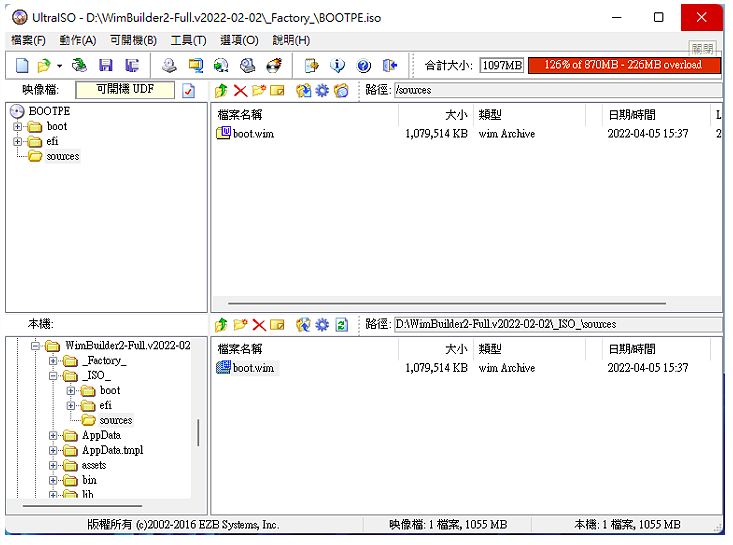Screen dimensions: 733x545
Task: Refresh the local file list
Action: pos(342,325)
